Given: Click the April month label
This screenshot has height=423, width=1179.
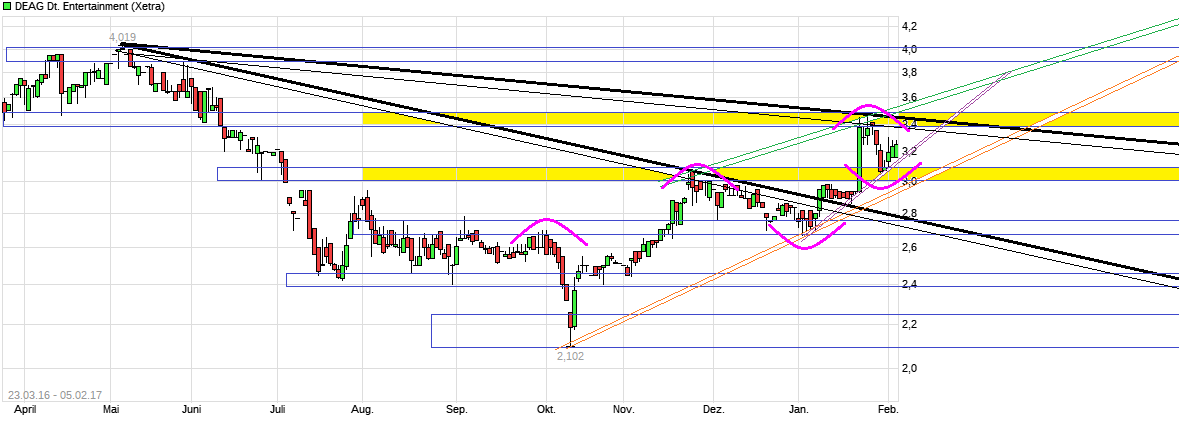Looking at the screenshot, I should click(26, 410).
